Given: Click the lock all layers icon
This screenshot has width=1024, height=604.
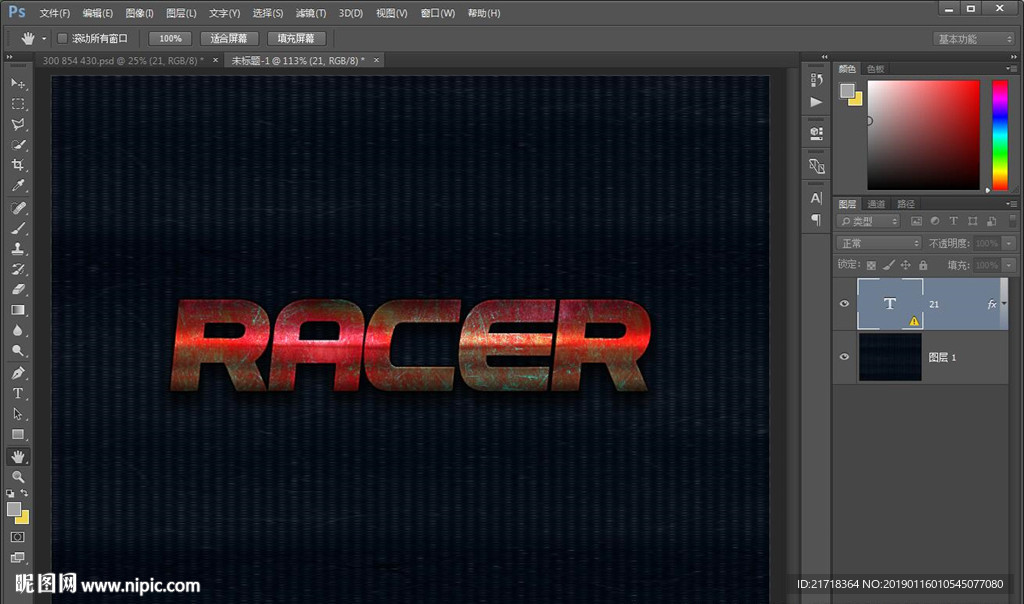Looking at the screenshot, I should pyautogui.click(x=923, y=265).
